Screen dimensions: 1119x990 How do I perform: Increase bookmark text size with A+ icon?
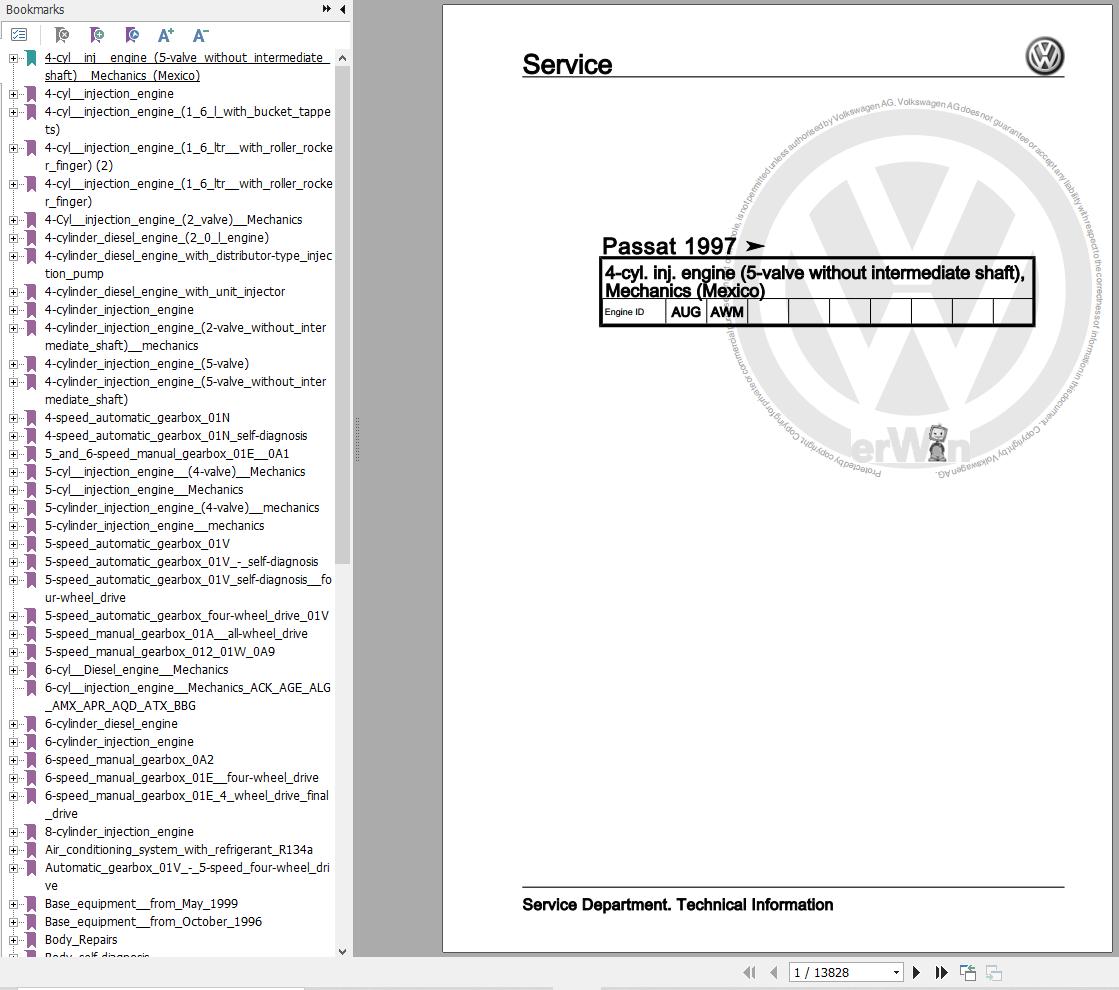165,35
